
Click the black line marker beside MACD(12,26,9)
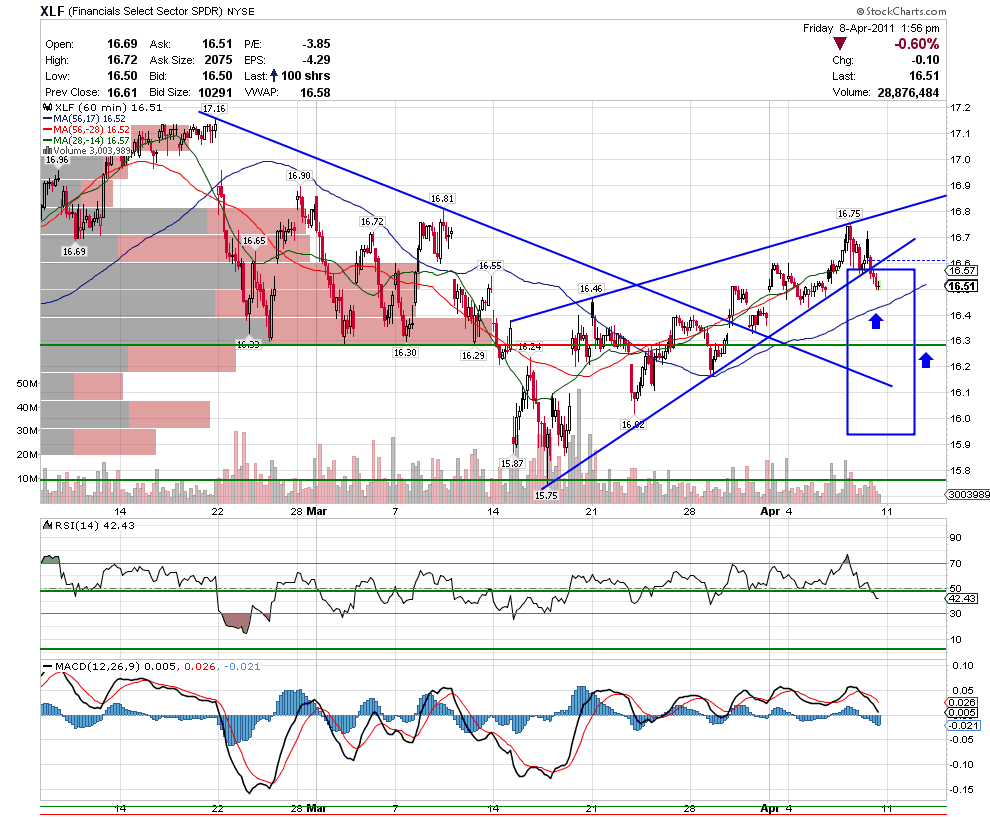(47, 666)
